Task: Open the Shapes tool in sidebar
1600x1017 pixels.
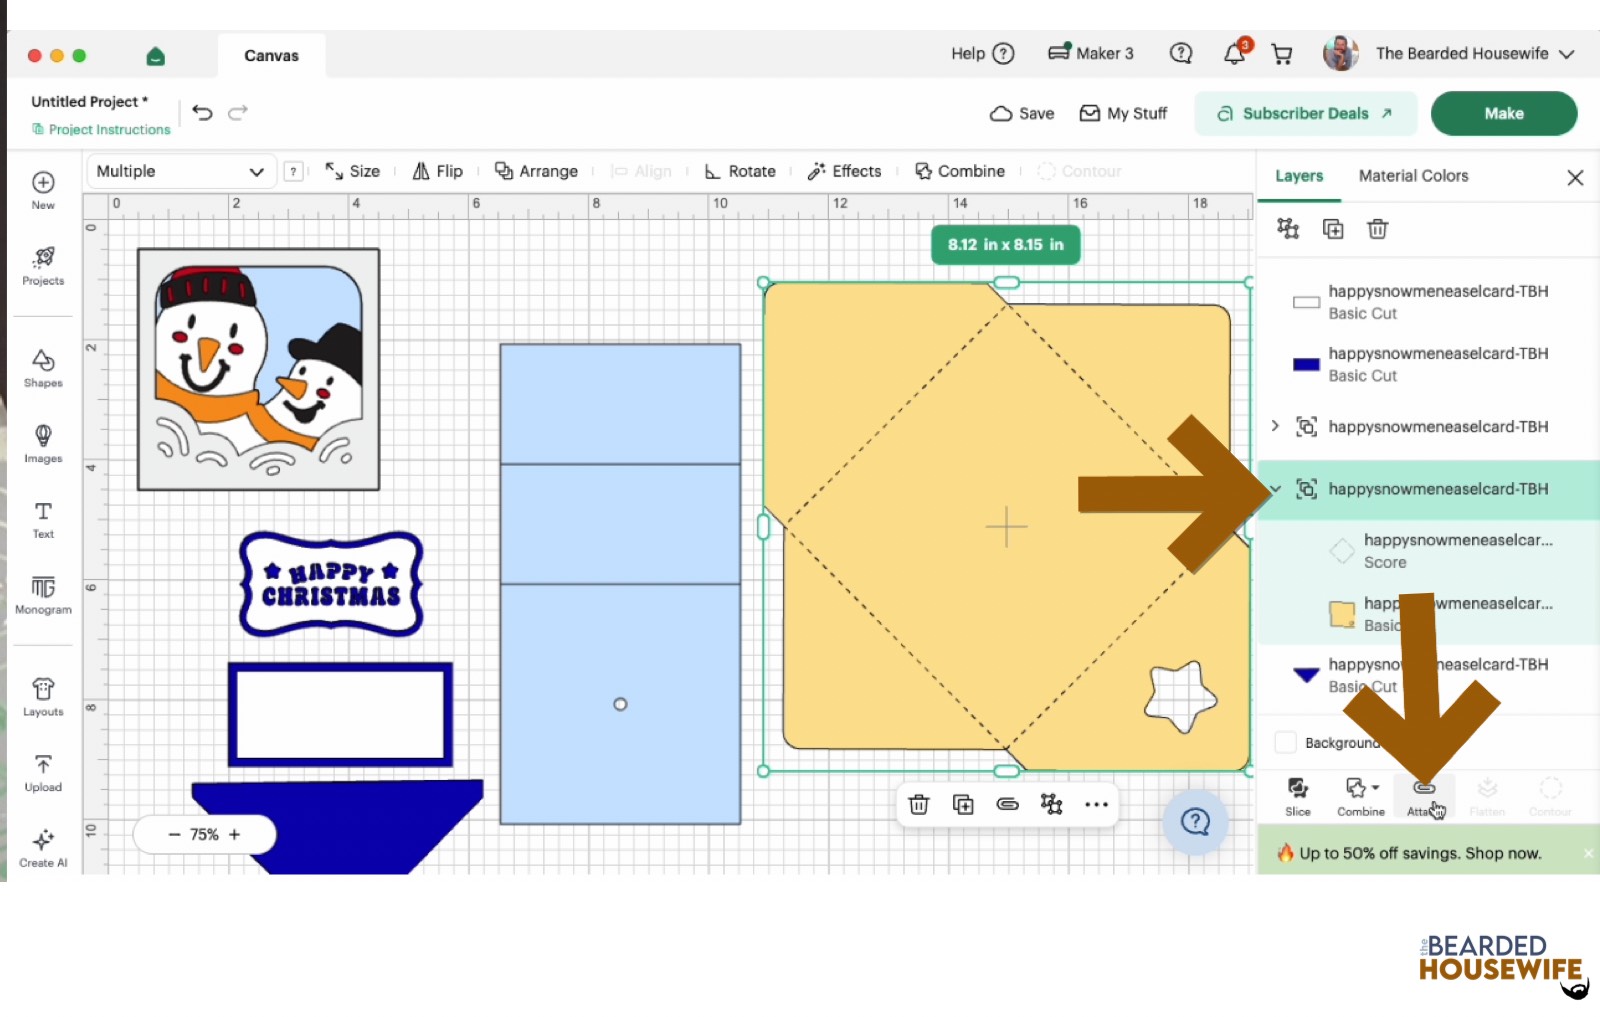Action: click(43, 368)
